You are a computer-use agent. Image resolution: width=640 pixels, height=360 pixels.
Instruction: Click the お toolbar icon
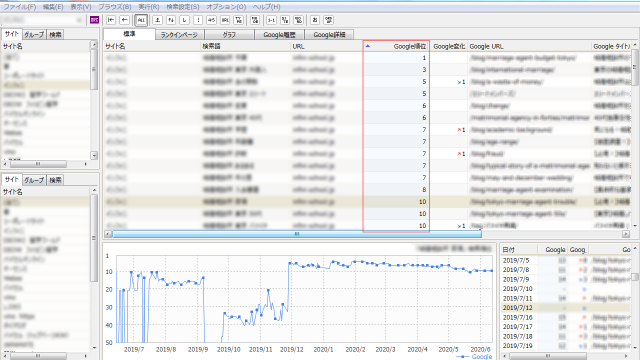click(315, 20)
